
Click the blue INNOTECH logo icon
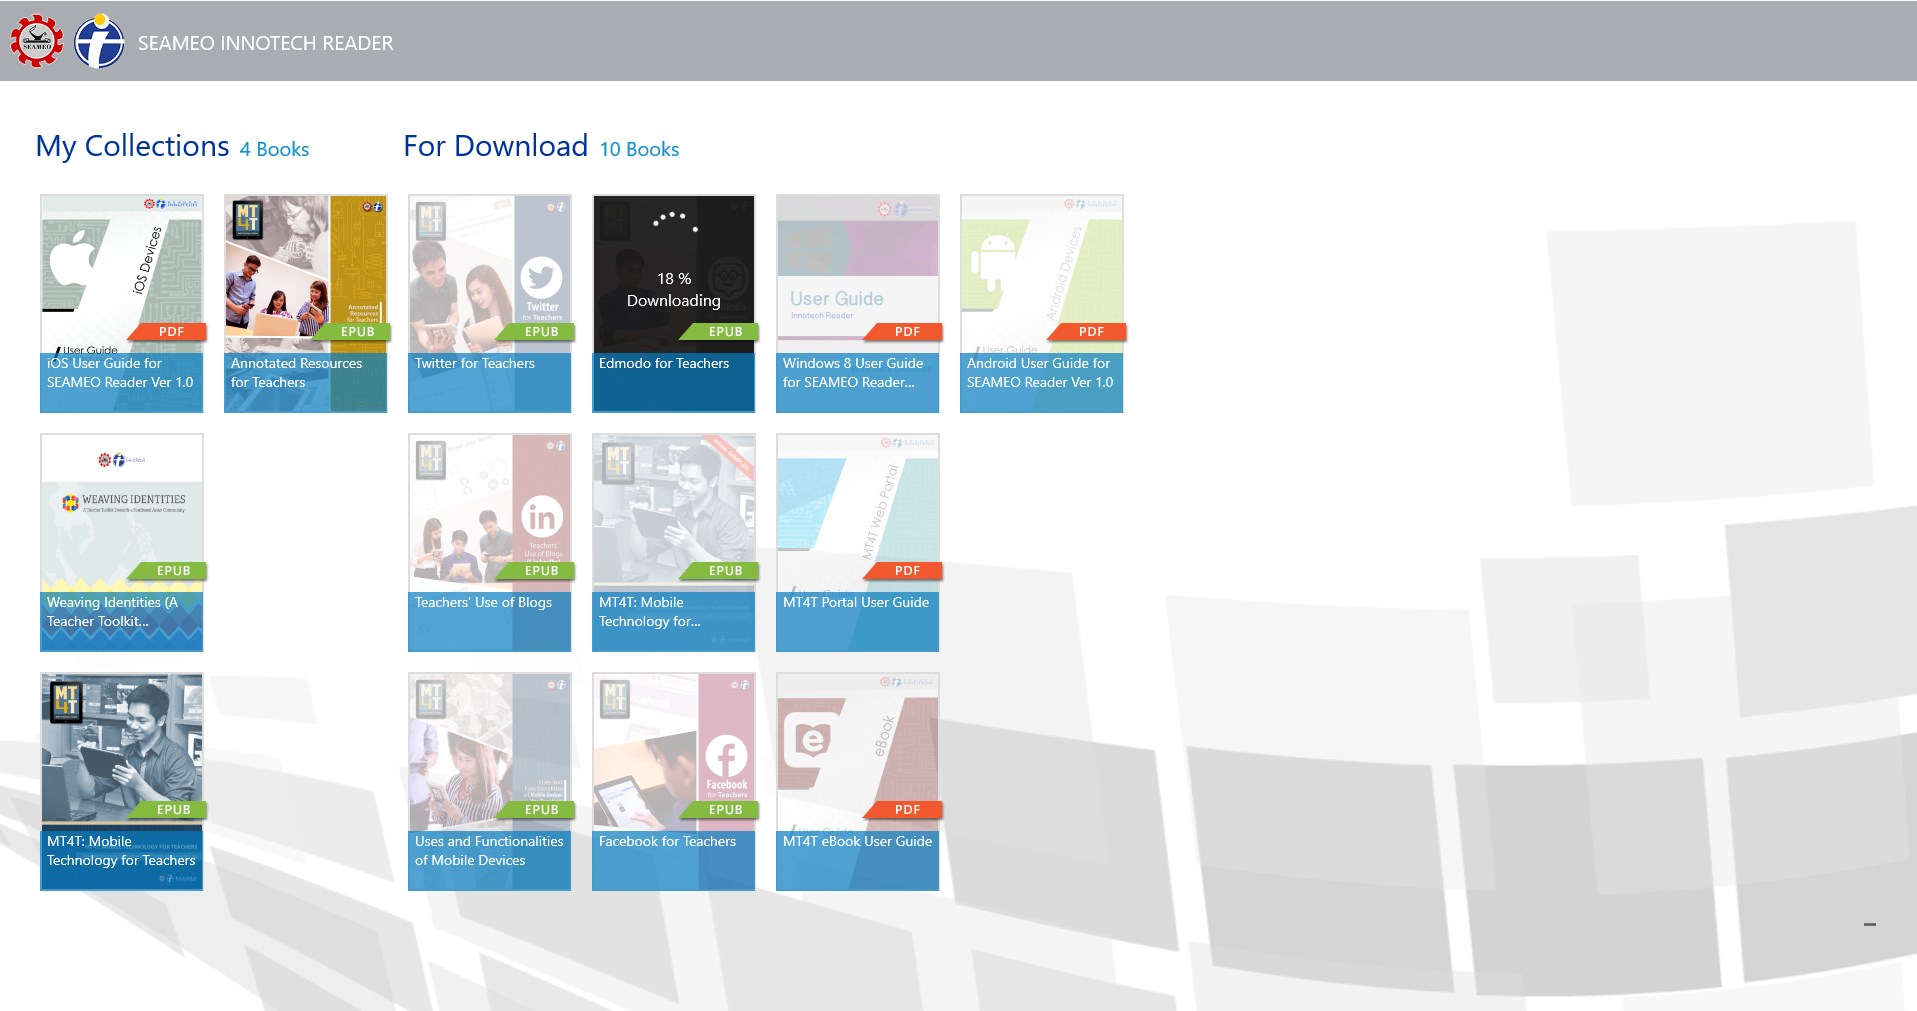(99, 41)
